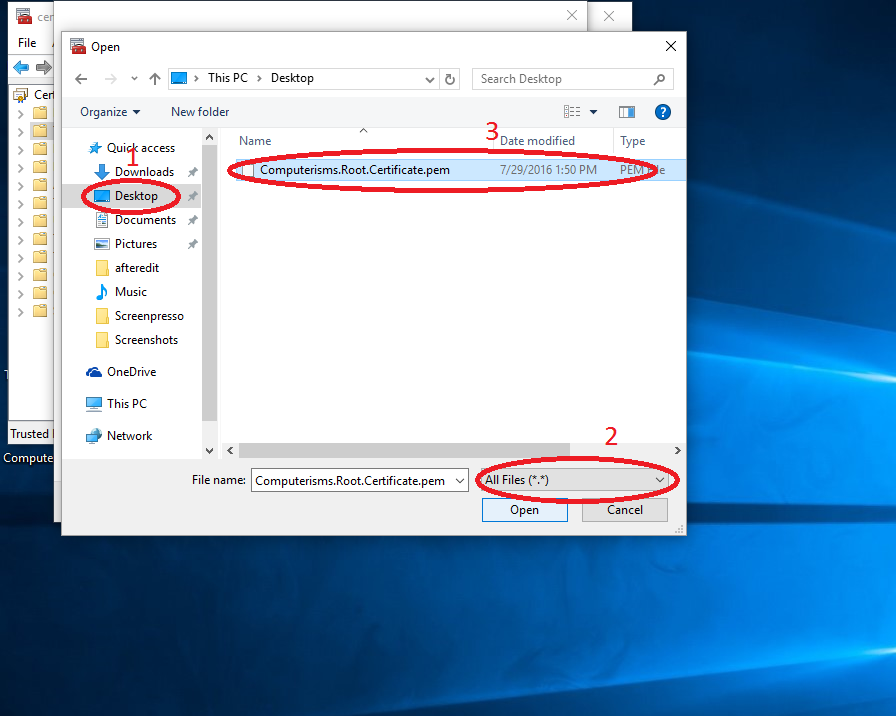Open the Organize dropdown menu

(x=110, y=112)
